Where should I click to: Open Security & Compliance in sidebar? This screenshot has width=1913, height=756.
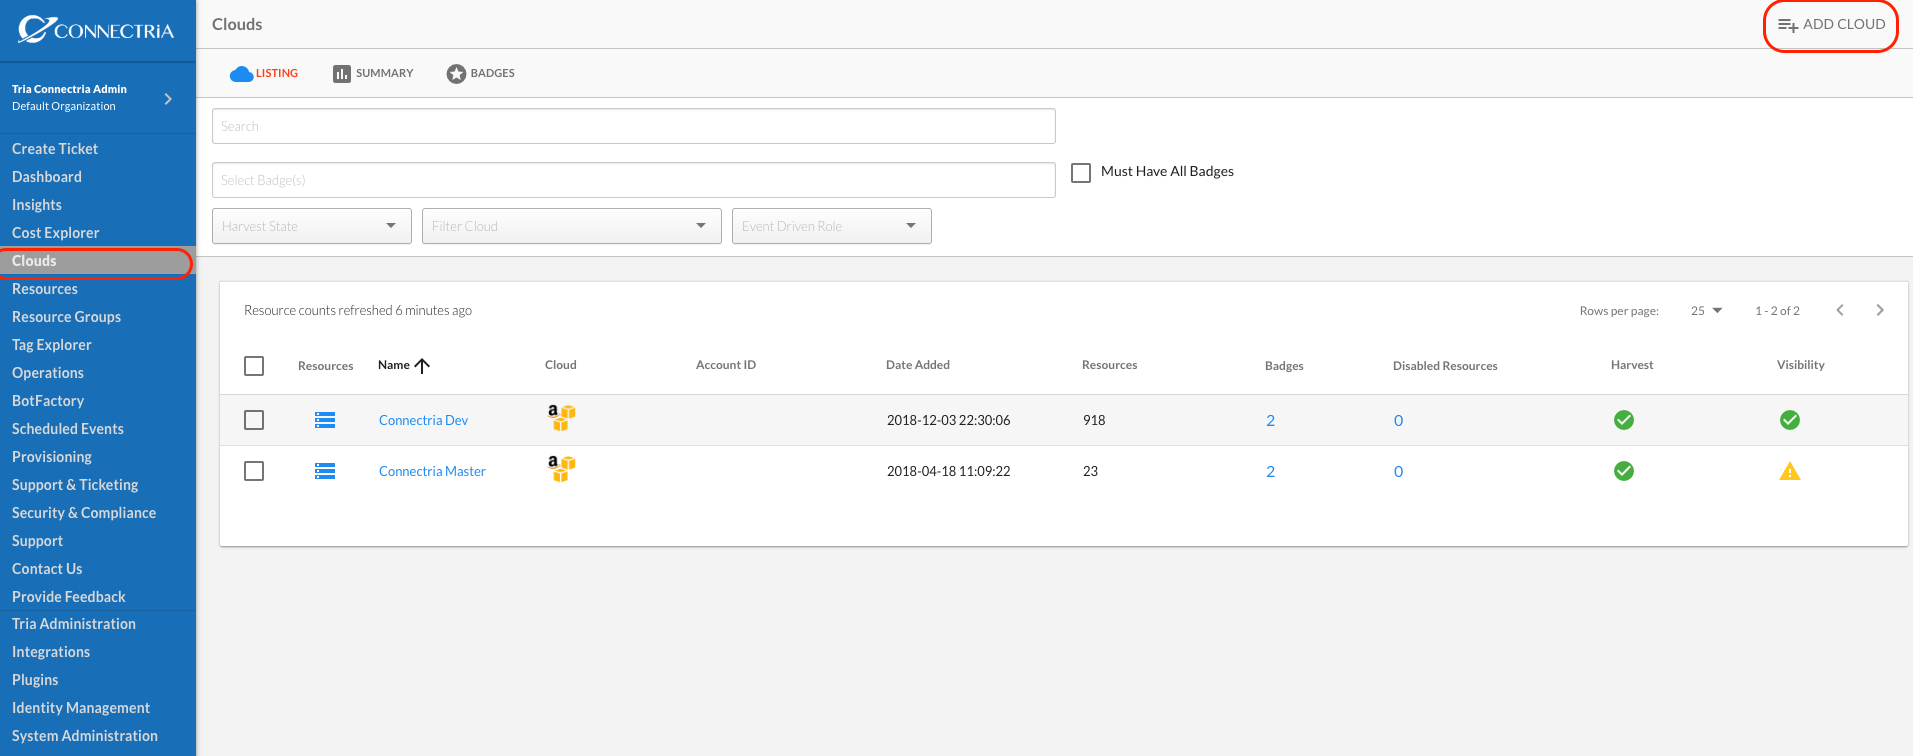tap(84, 513)
